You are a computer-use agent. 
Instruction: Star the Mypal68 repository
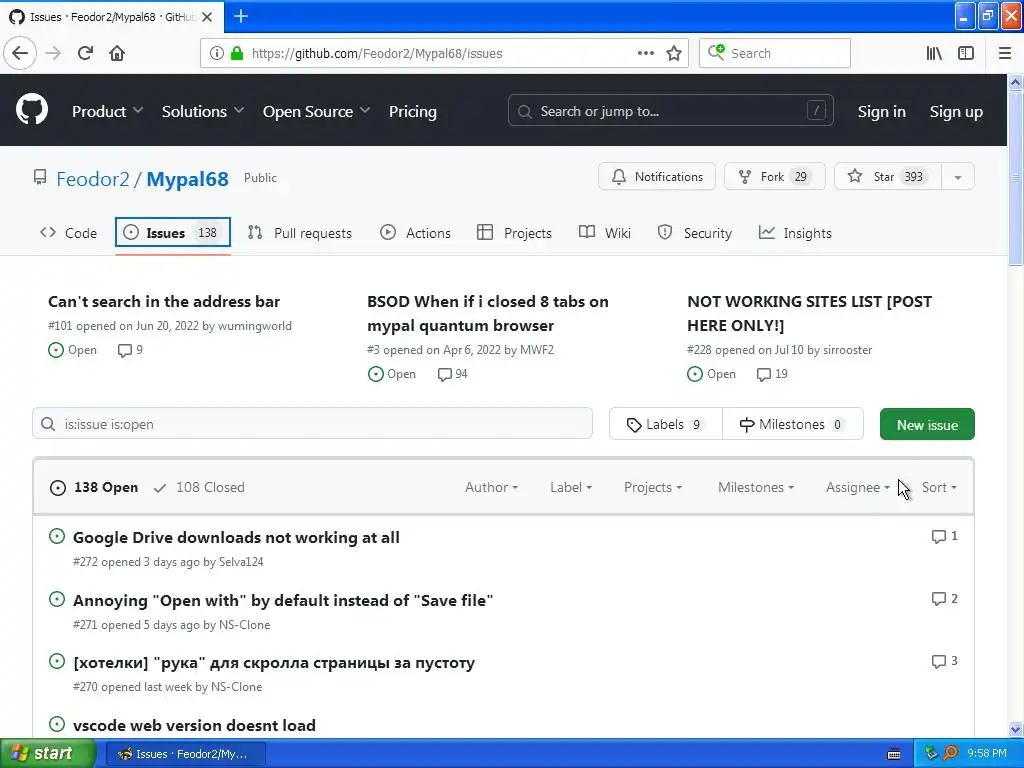coord(888,177)
